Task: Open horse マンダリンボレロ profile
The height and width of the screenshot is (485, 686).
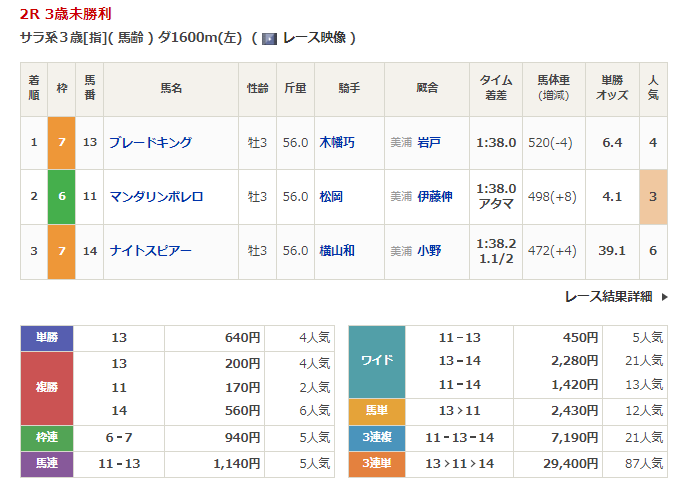Action: click(x=156, y=196)
